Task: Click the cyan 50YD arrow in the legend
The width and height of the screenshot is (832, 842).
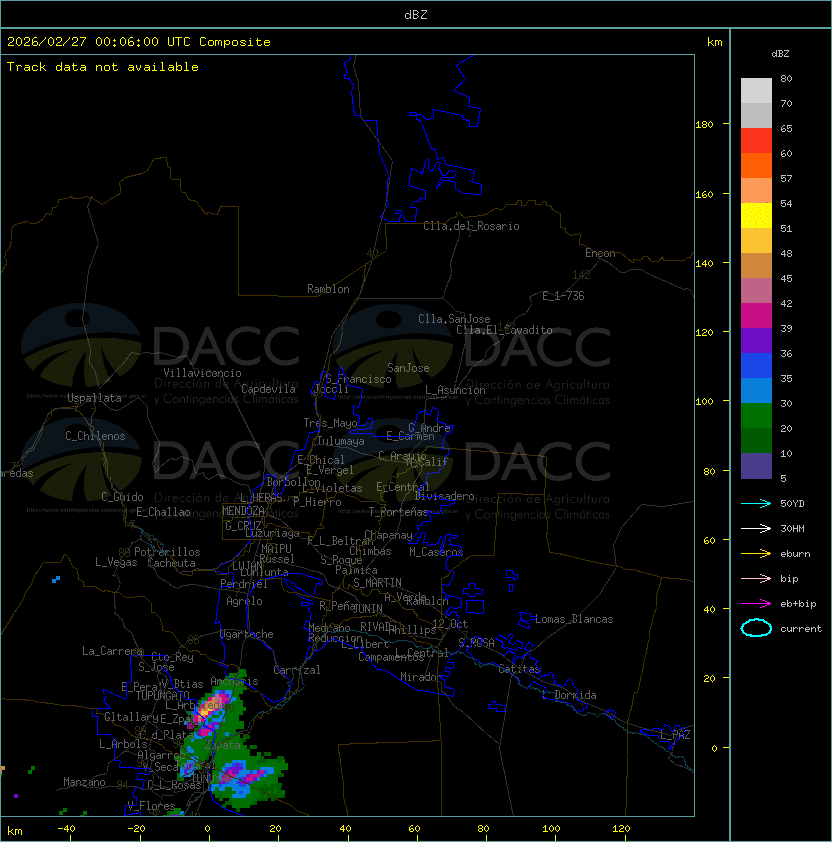Action: point(756,503)
